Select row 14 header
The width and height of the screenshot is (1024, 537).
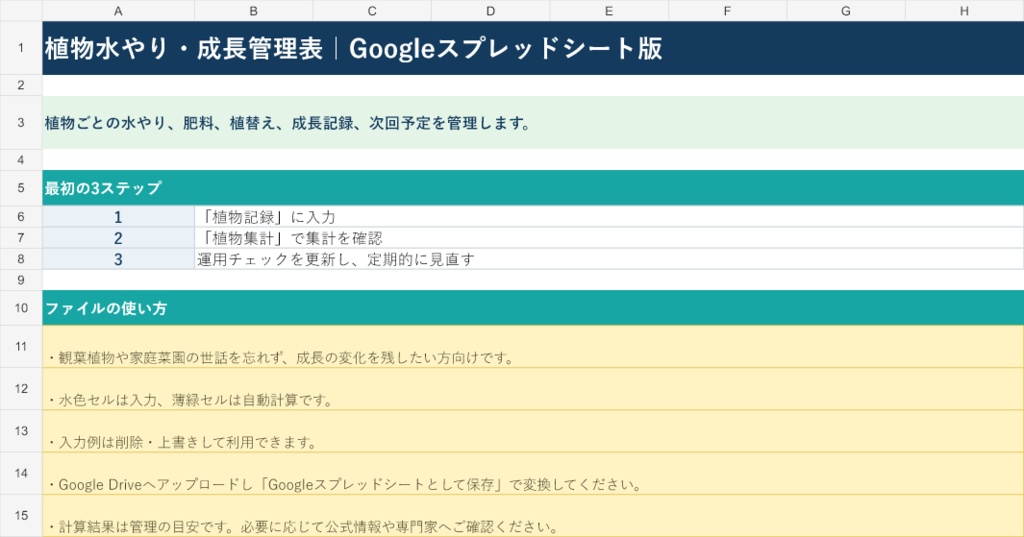21,473
